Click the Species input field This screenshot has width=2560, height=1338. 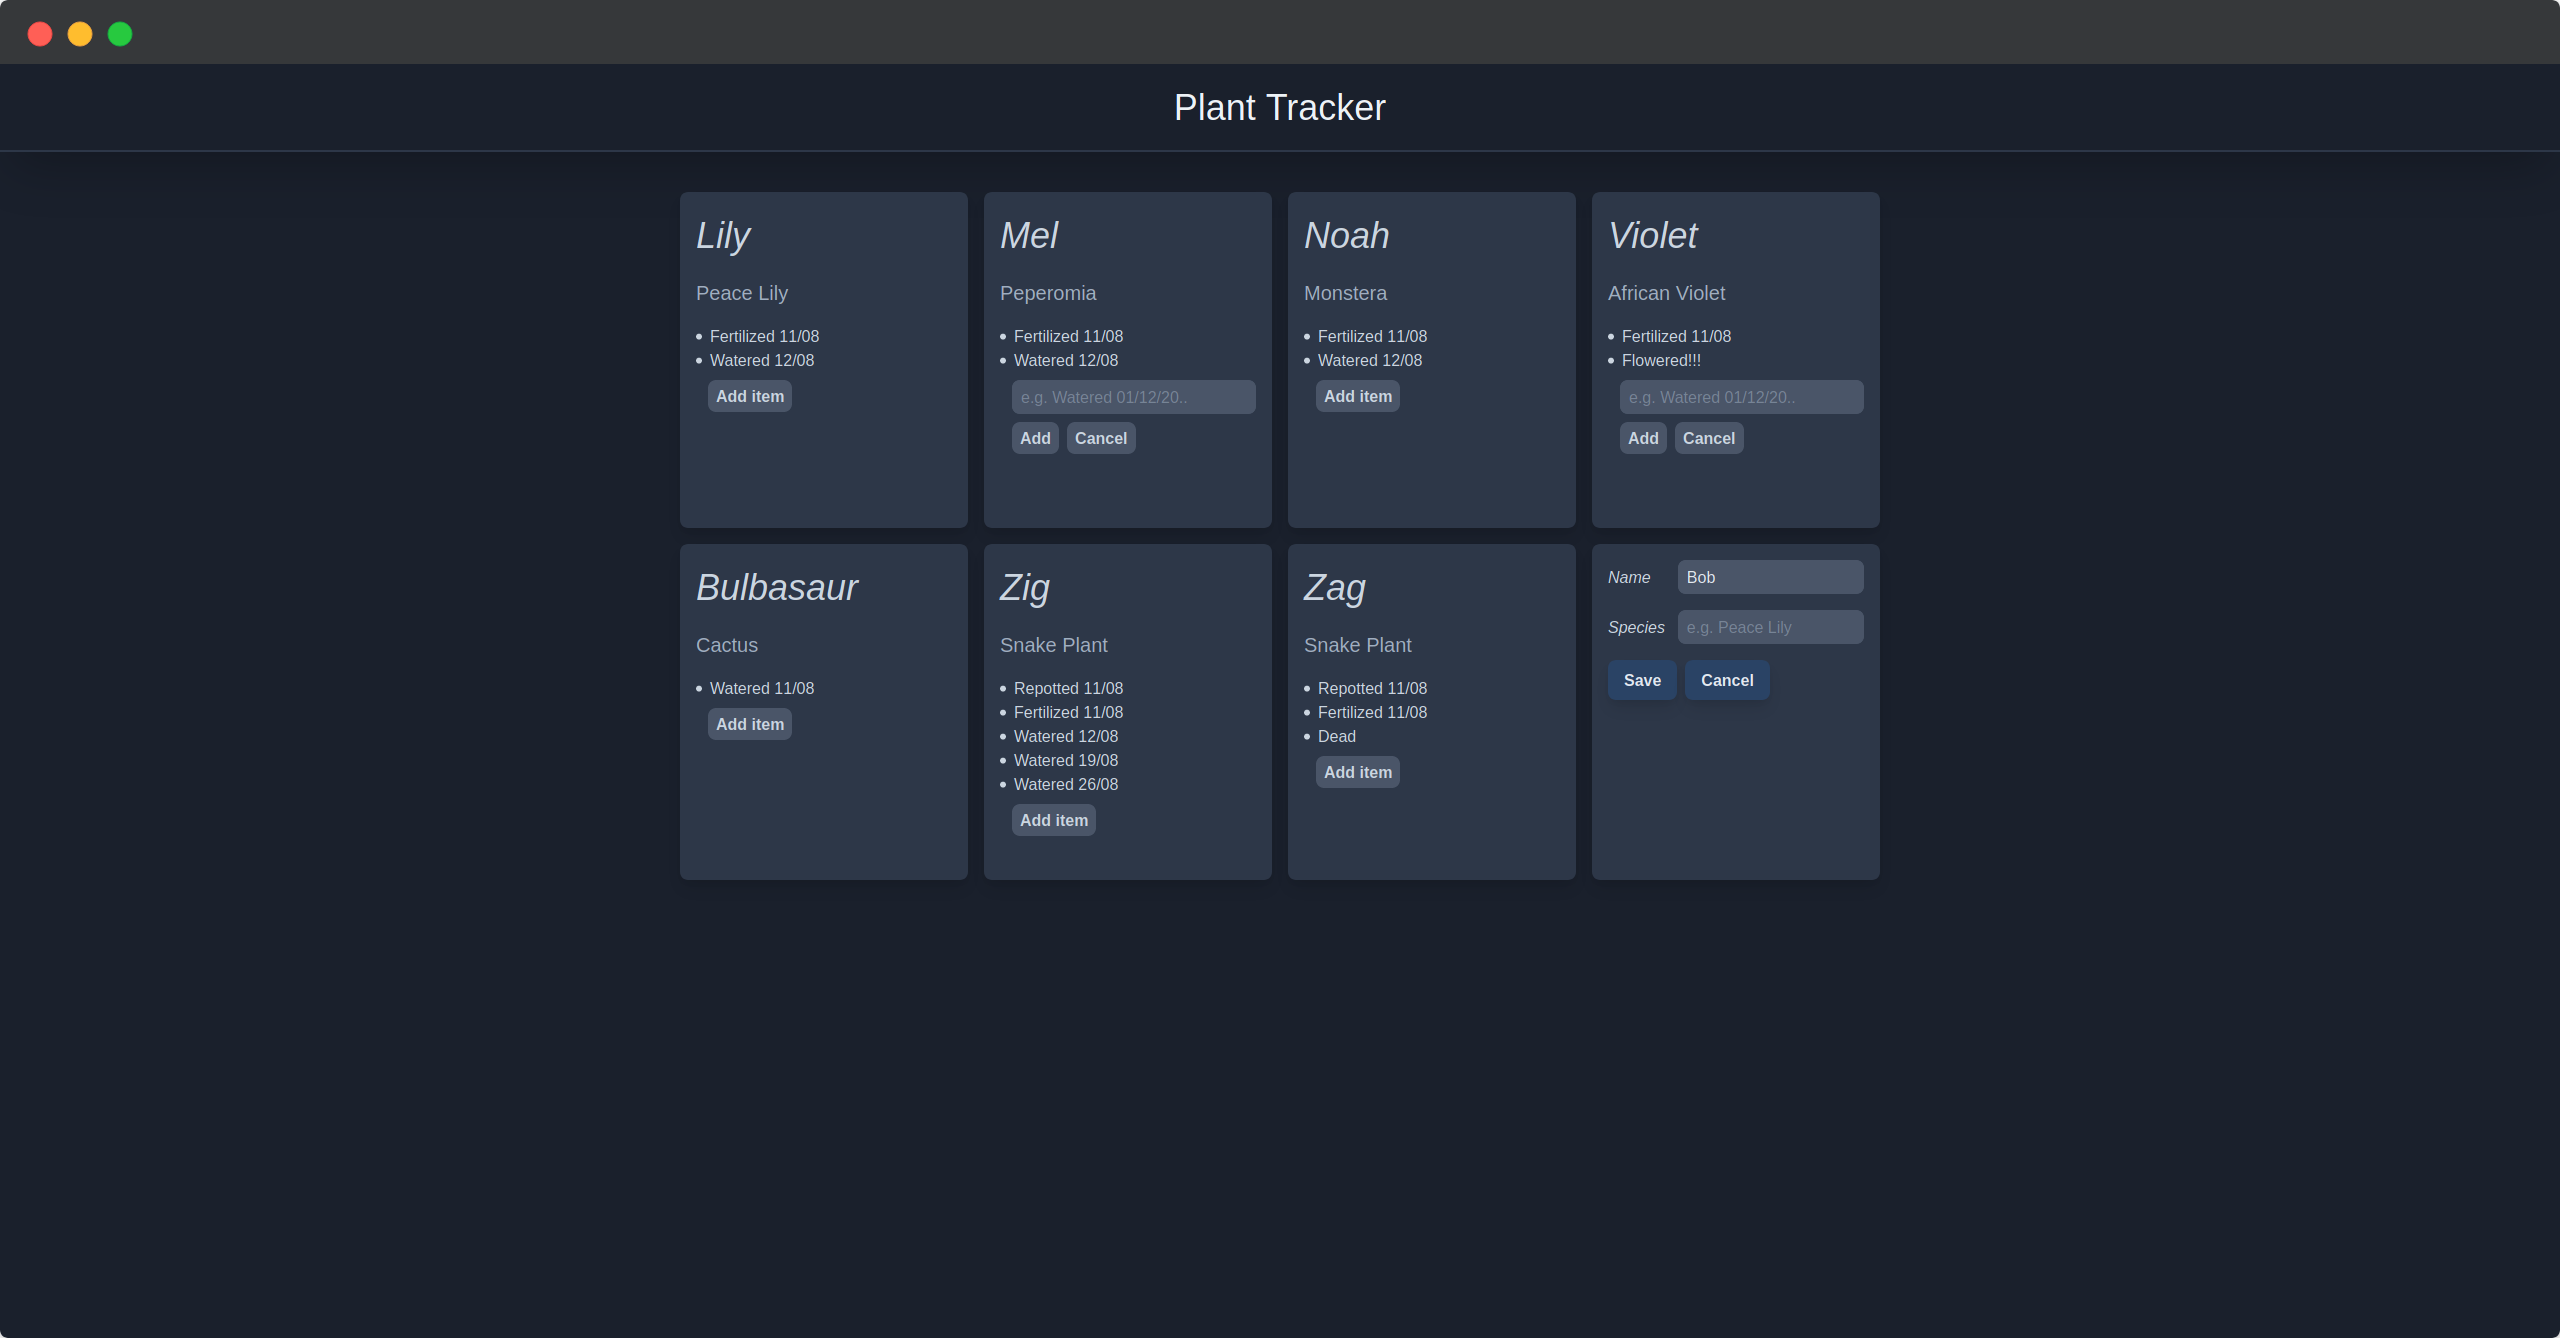point(1770,627)
